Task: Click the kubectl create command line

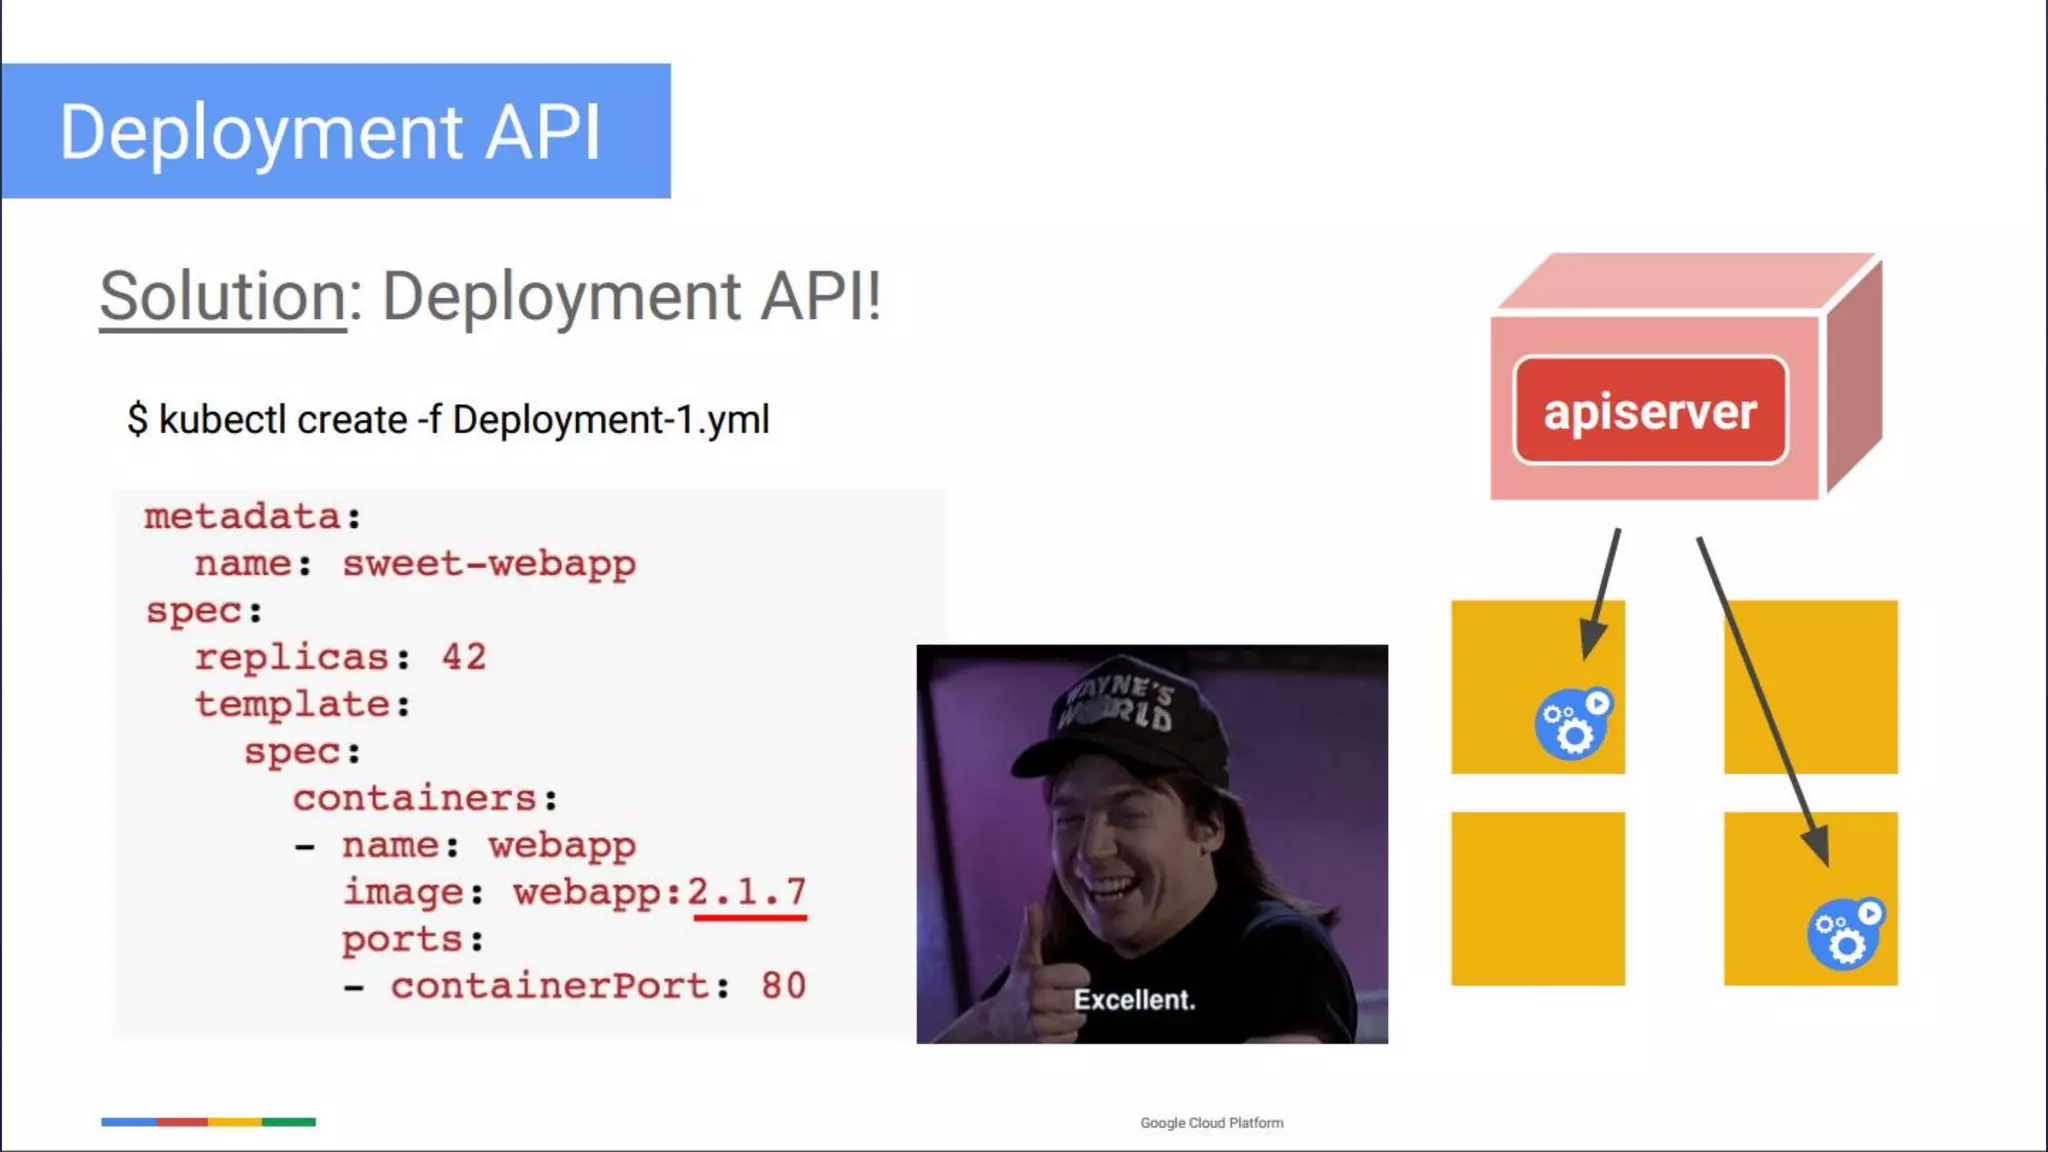Action: pyautogui.click(x=448, y=419)
